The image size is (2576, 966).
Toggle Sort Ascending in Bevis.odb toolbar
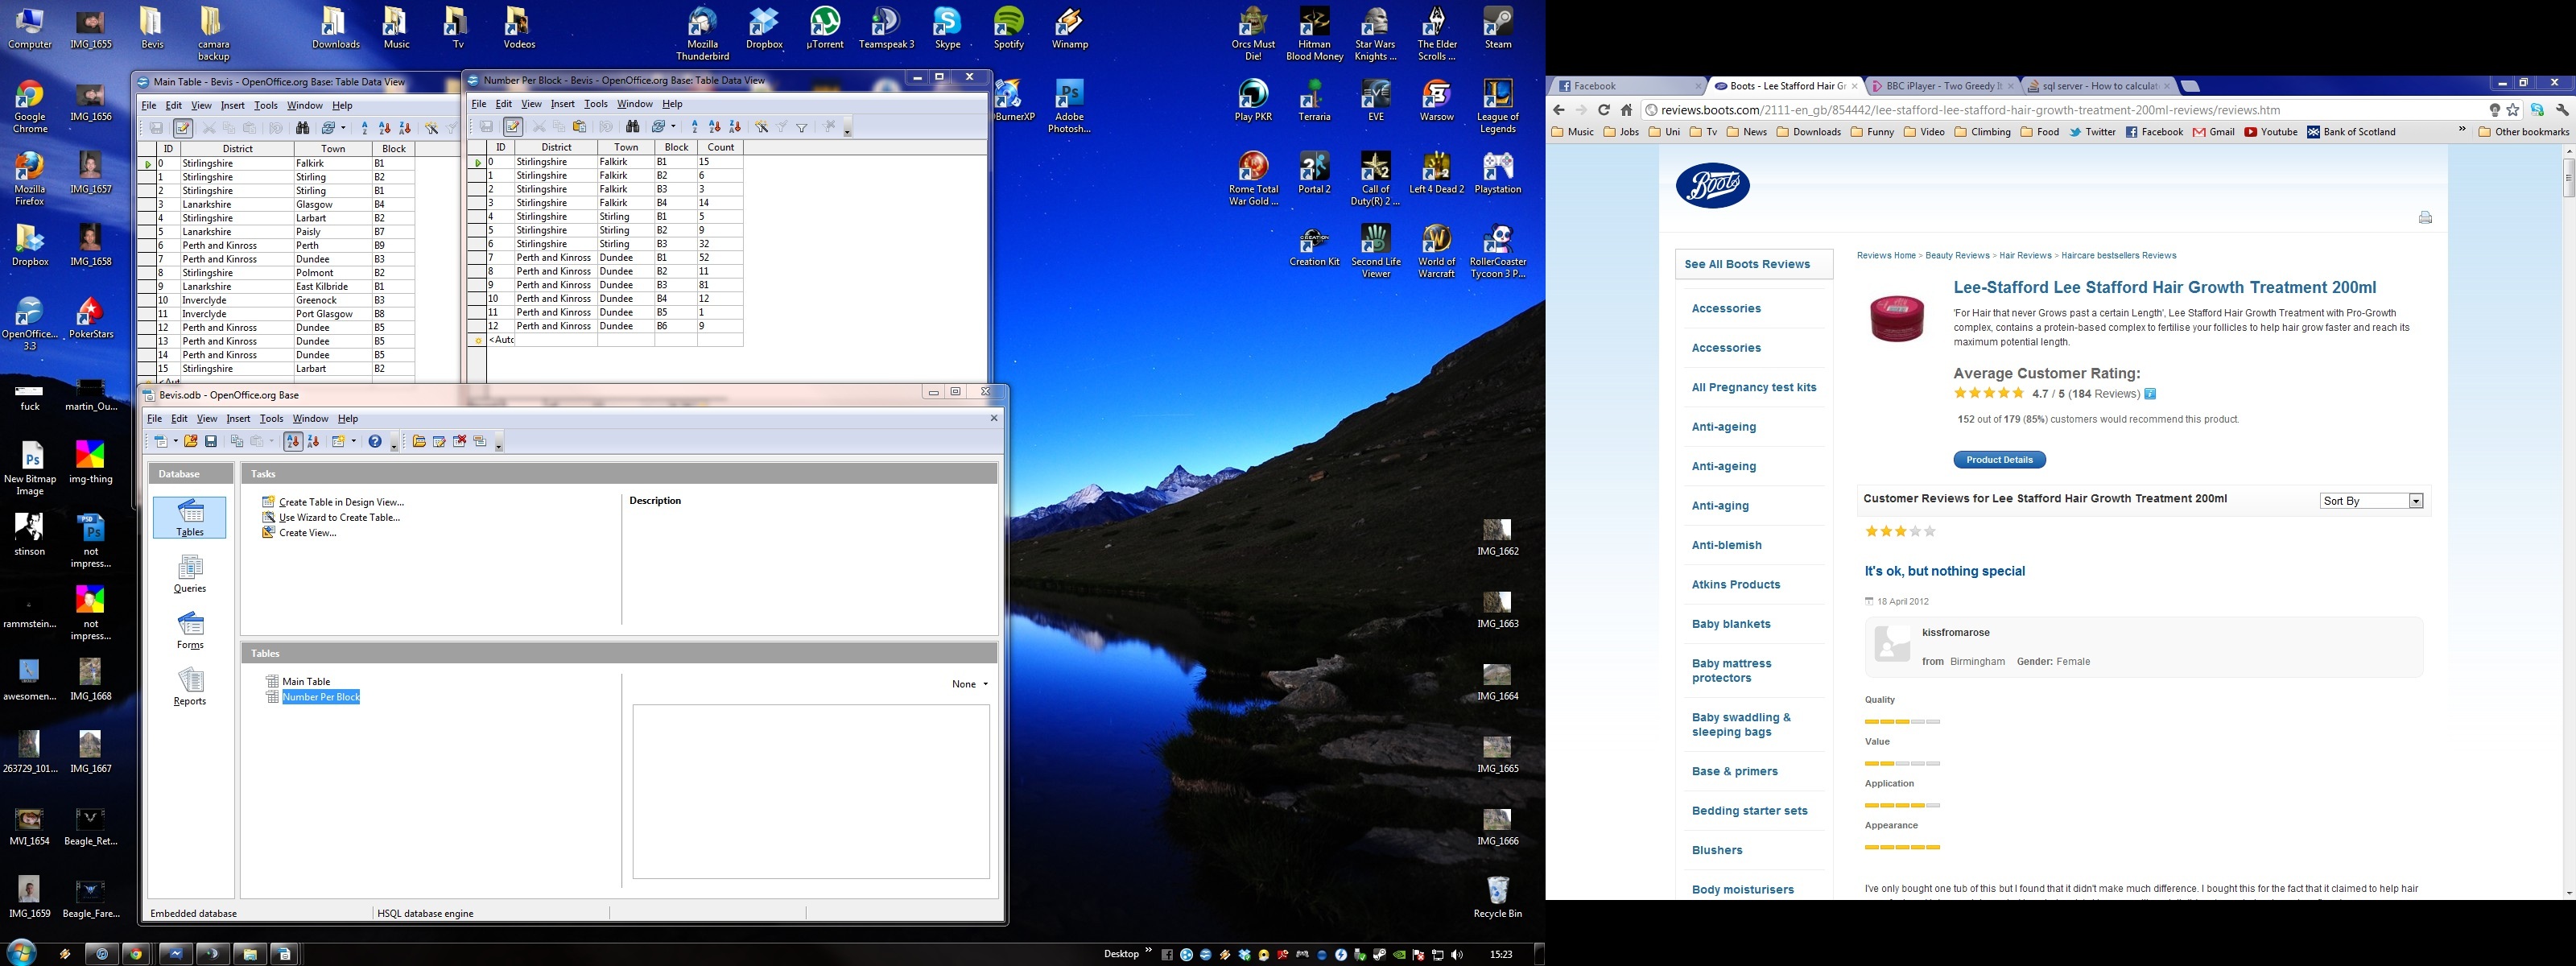click(292, 441)
